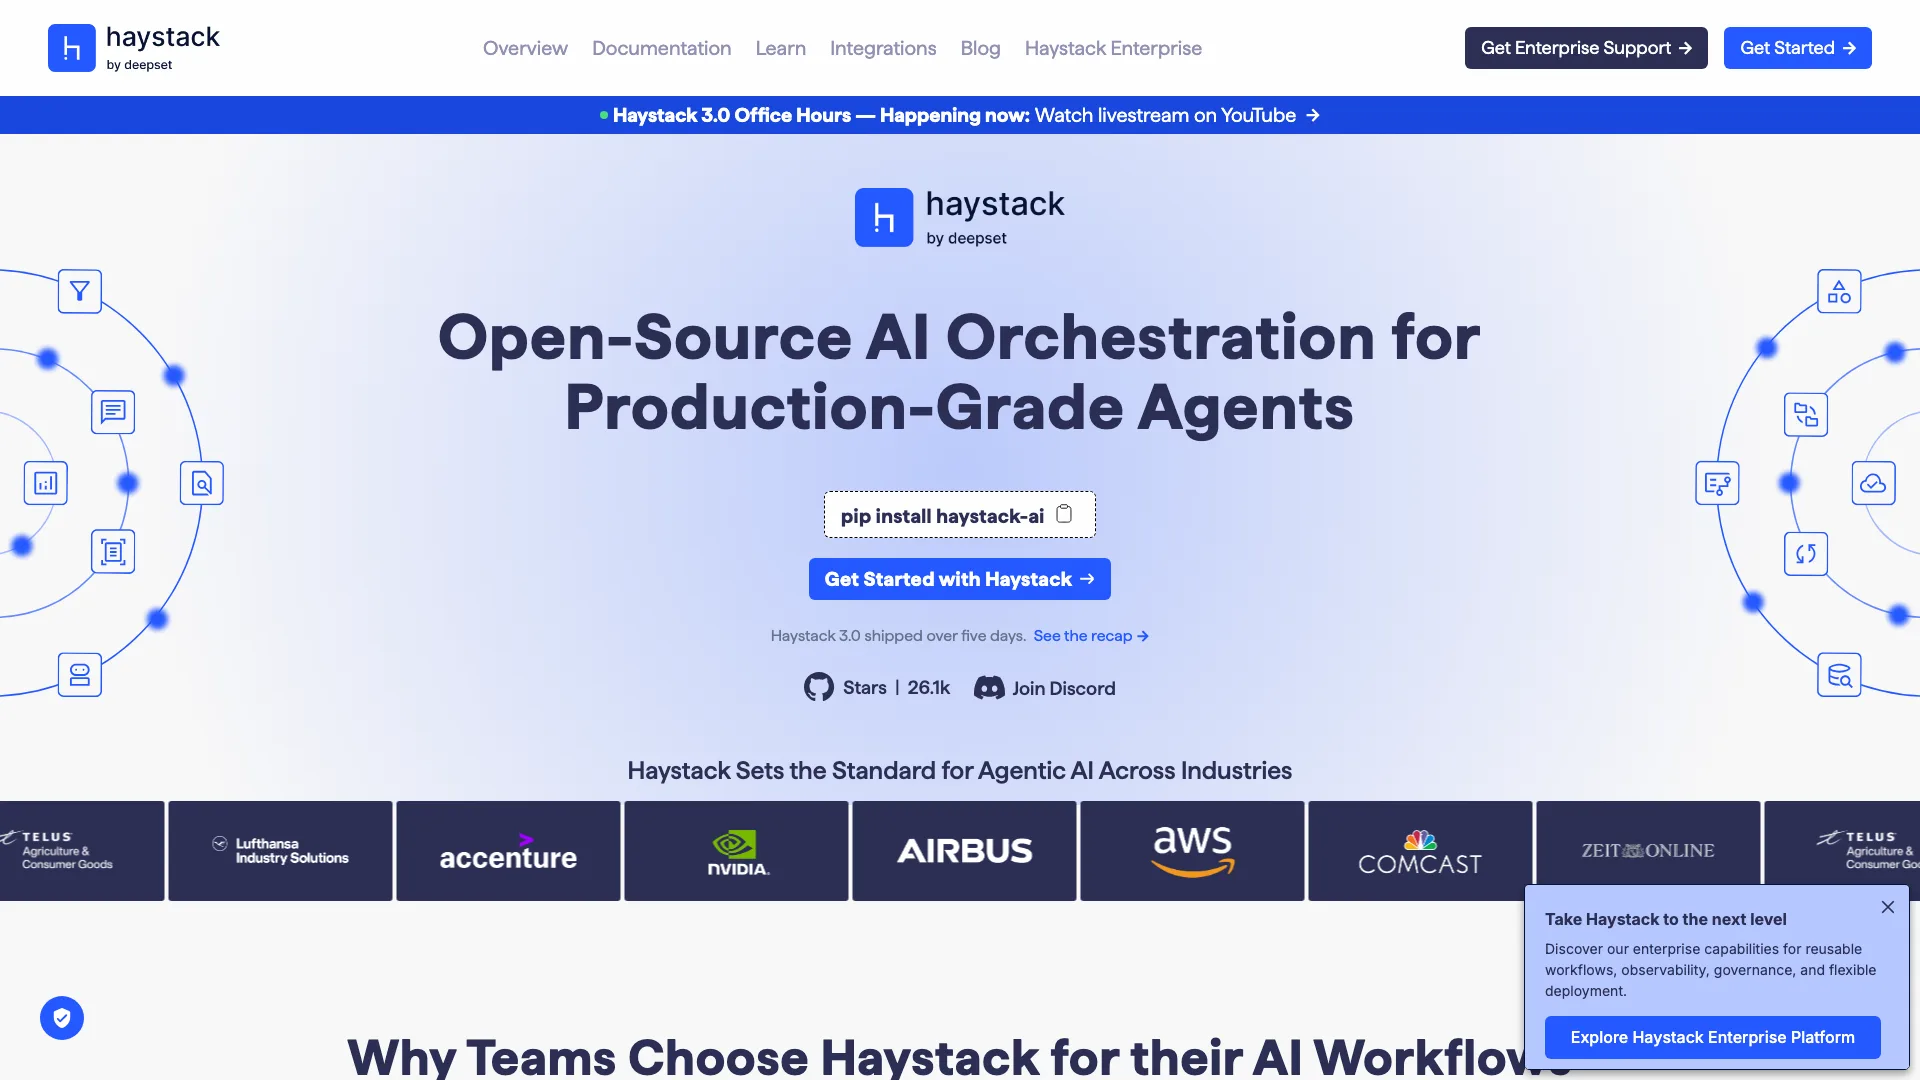Click Explore Haystack Enterprise Platform button
Screen dimensions: 1920x1080
pos(1712,1037)
